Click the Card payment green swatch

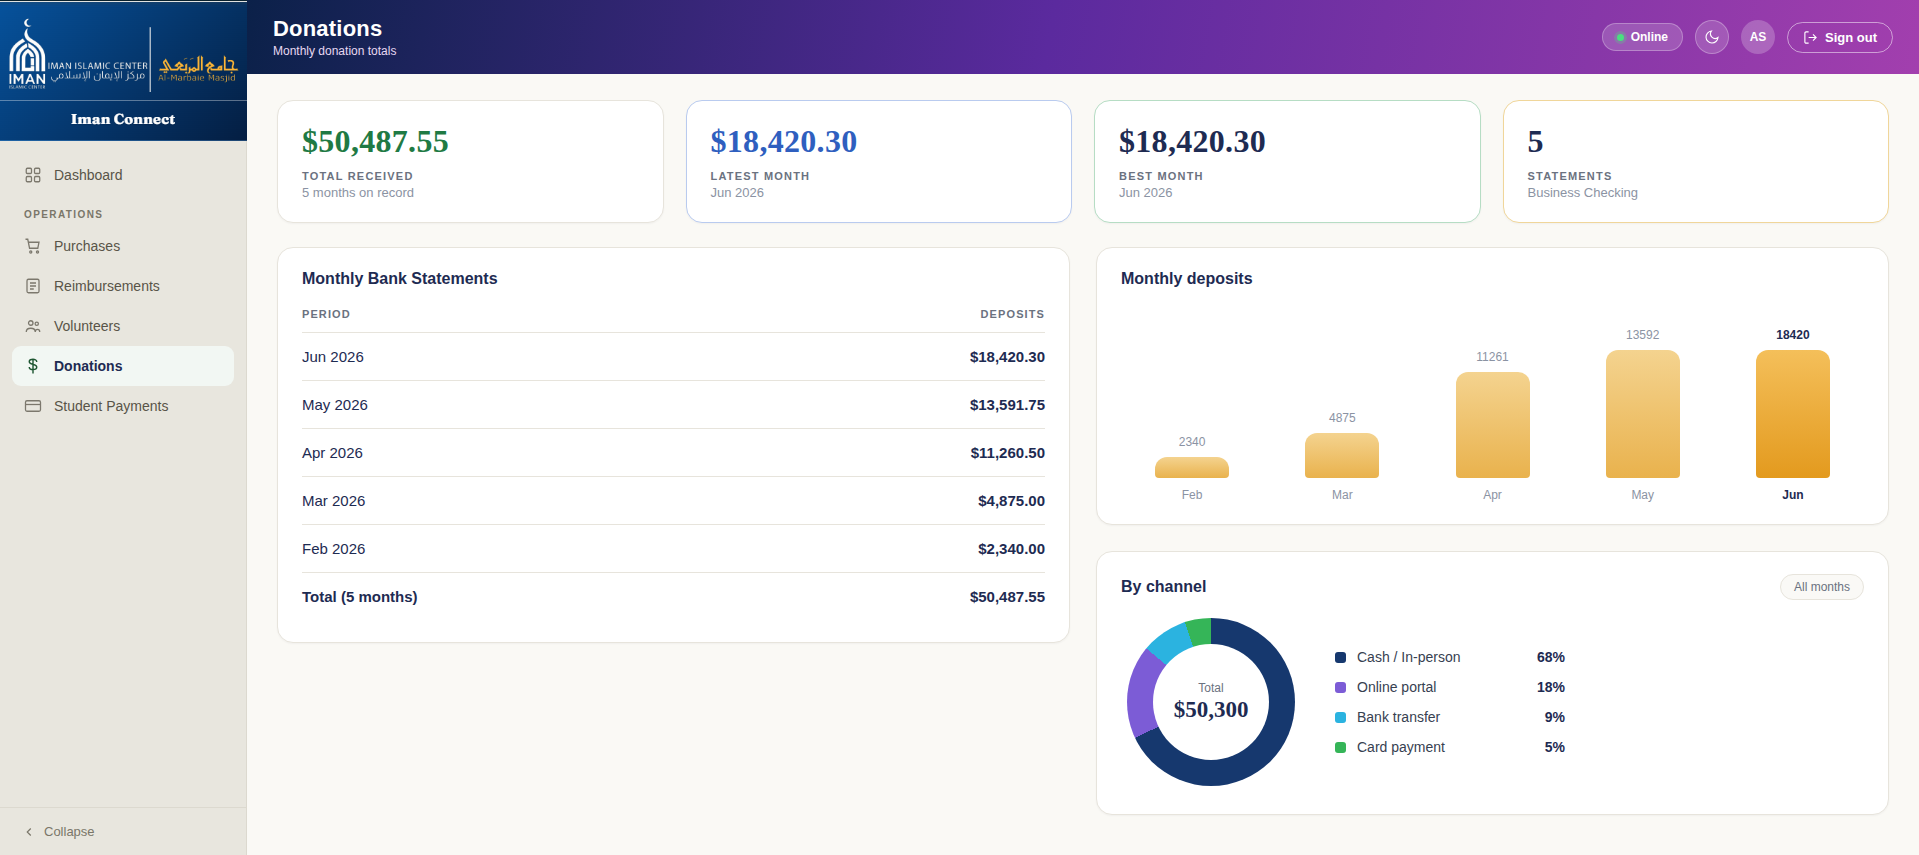pos(1341,747)
